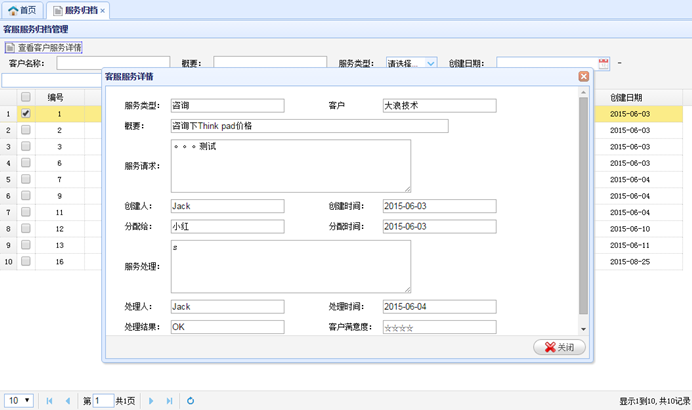Focus the 客户名称 search field
The height and width of the screenshot is (410, 692).
[x=113, y=63]
